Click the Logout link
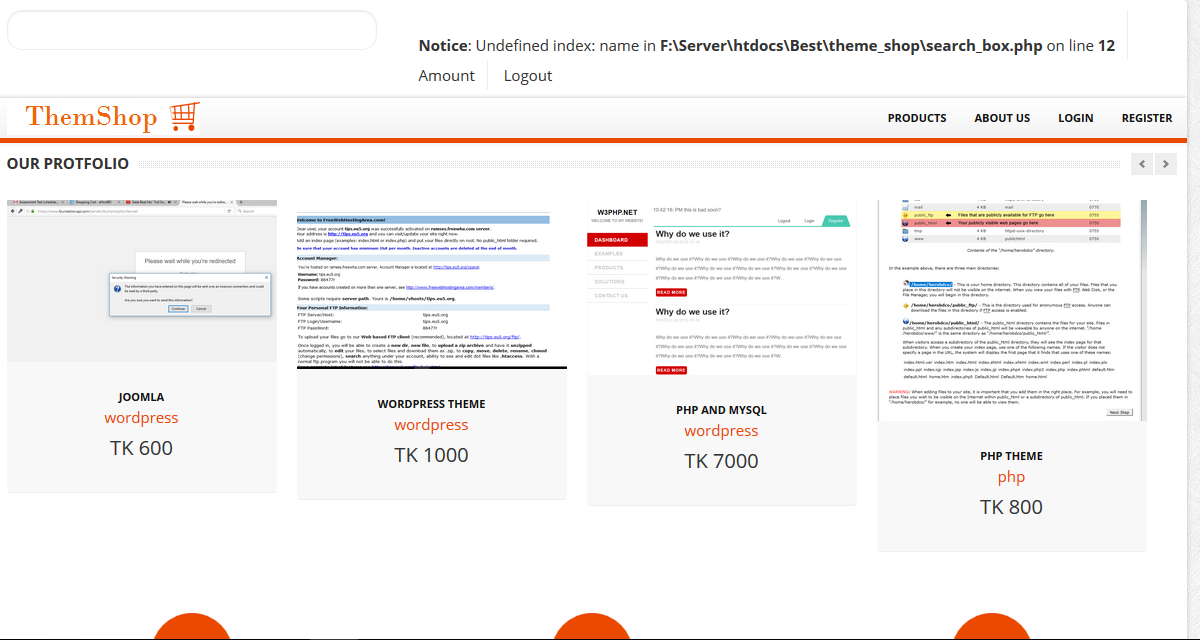The height and width of the screenshot is (640, 1200). coord(528,76)
